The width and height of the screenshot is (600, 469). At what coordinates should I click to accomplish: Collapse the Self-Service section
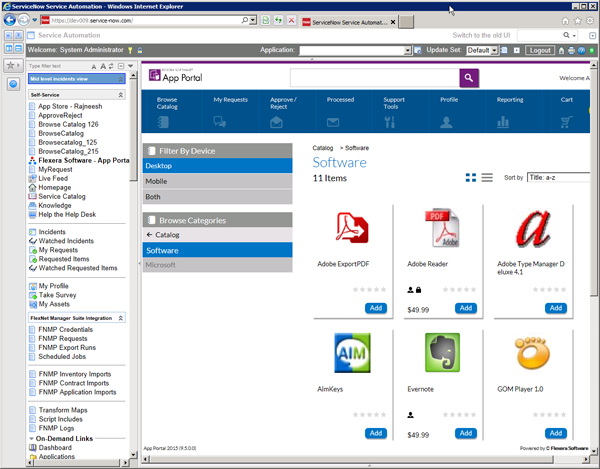[x=121, y=94]
